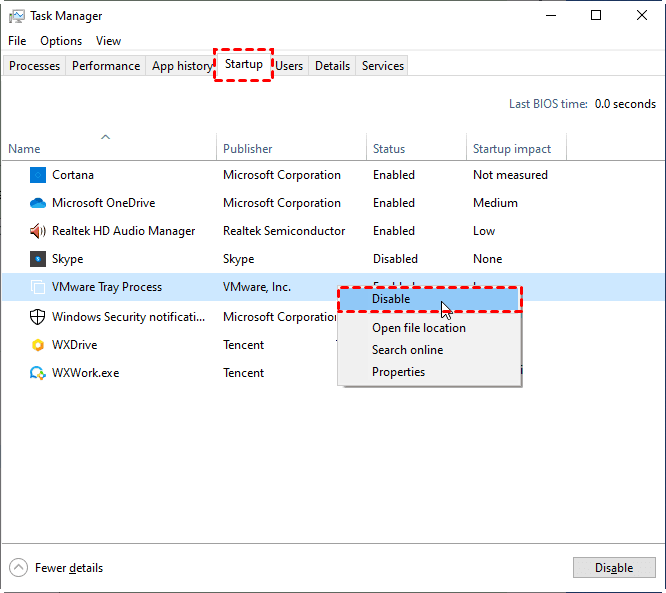Open the Options menu
This screenshot has height=593, width=666.
coord(61,41)
